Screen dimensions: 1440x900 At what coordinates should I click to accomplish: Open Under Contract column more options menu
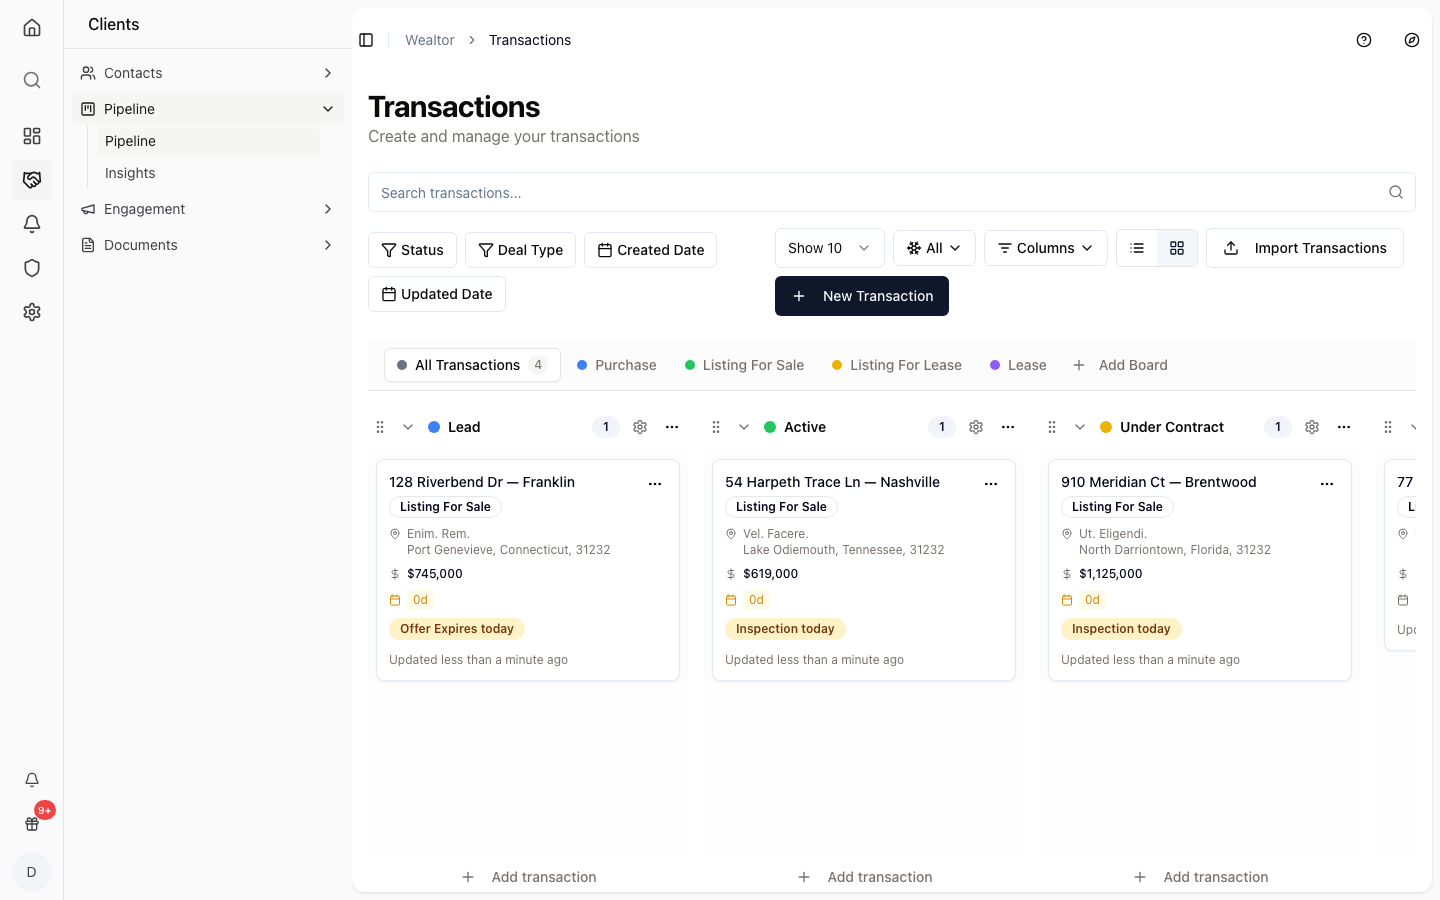point(1344,427)
